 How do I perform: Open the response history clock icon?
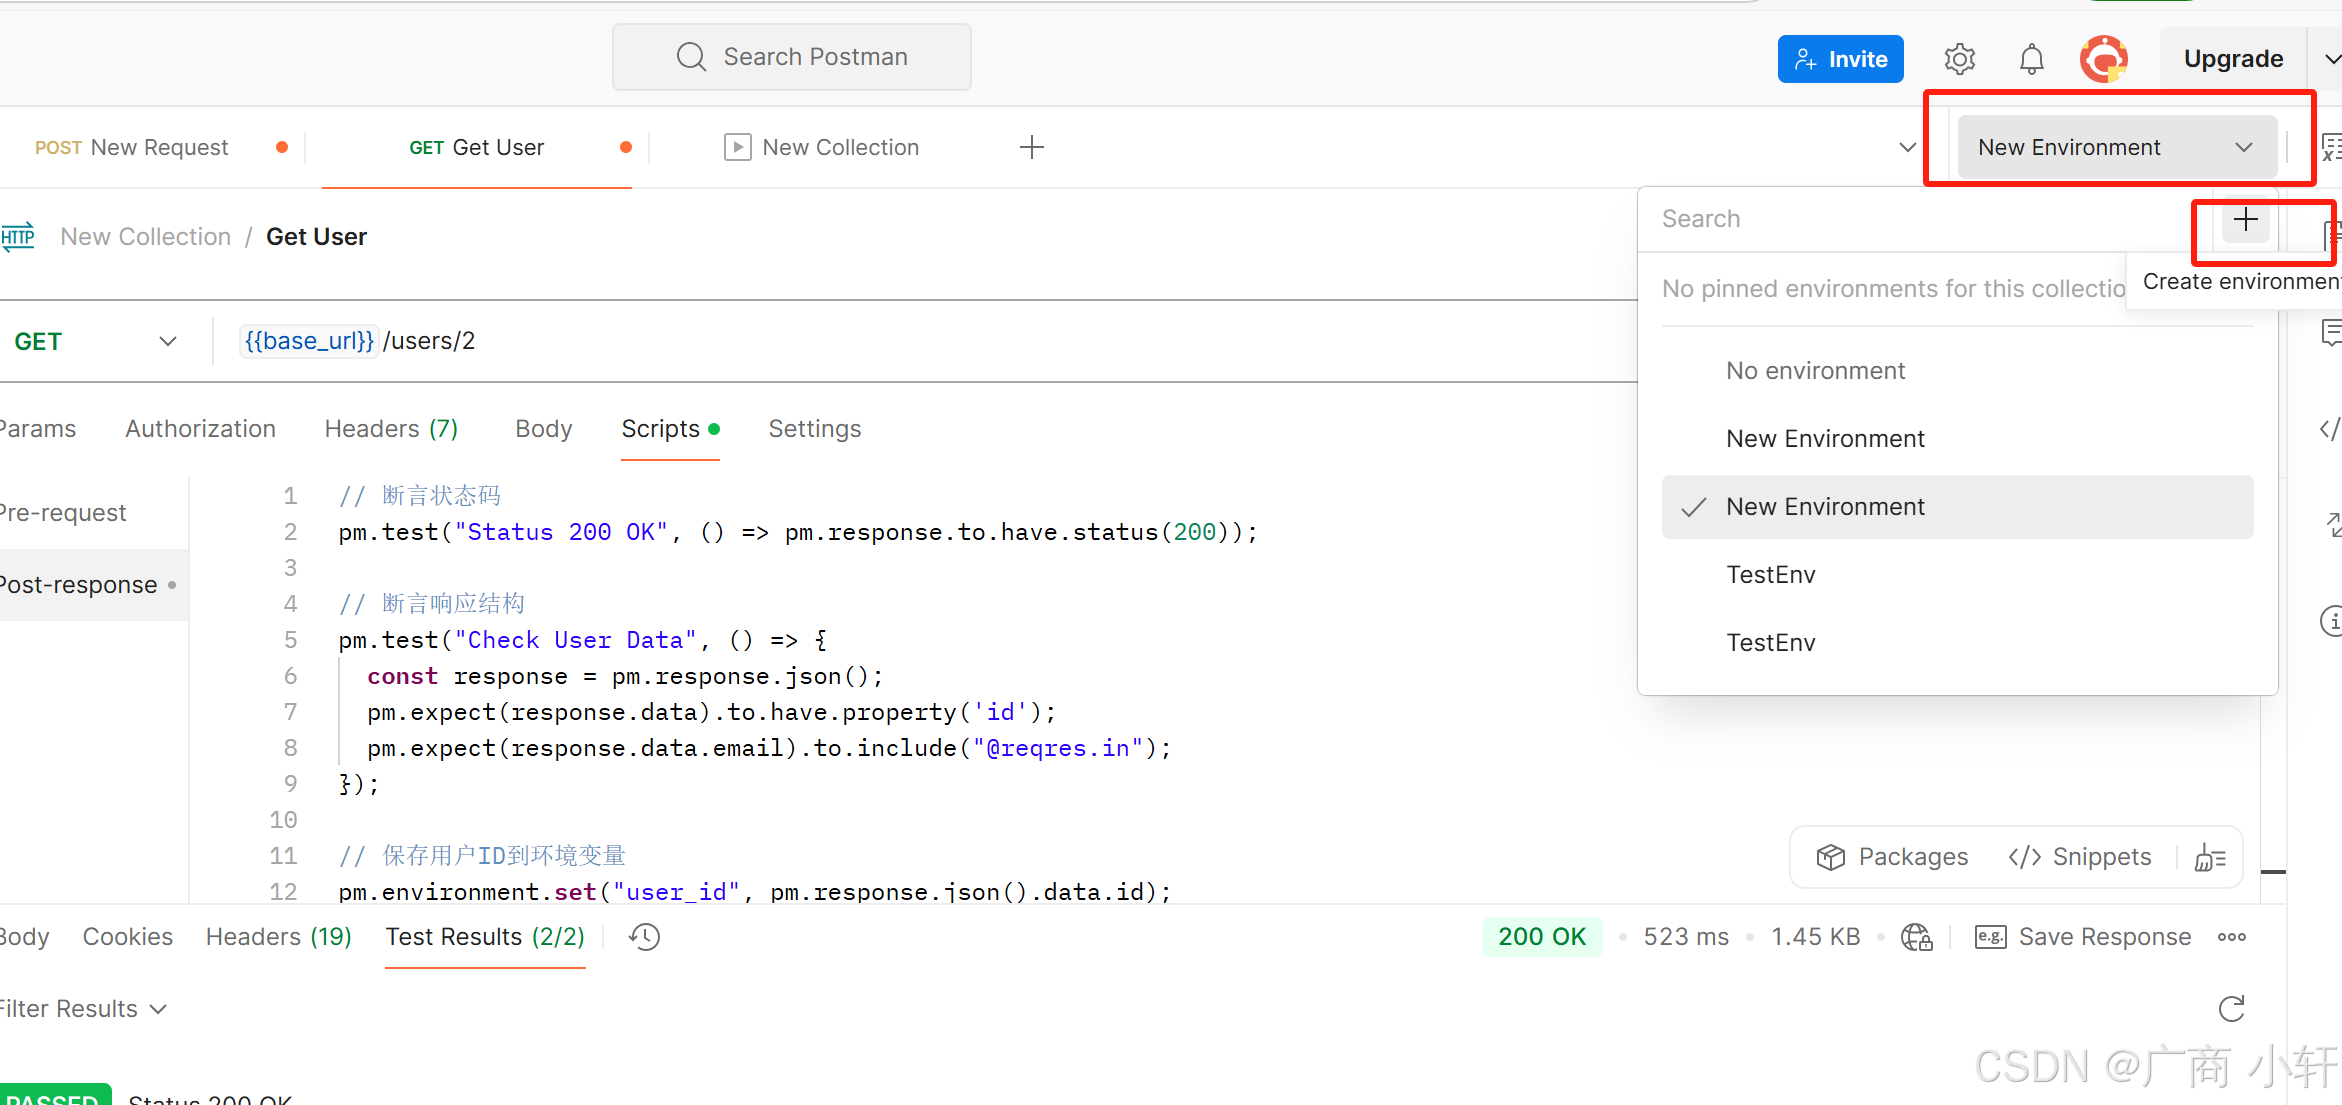644,937
